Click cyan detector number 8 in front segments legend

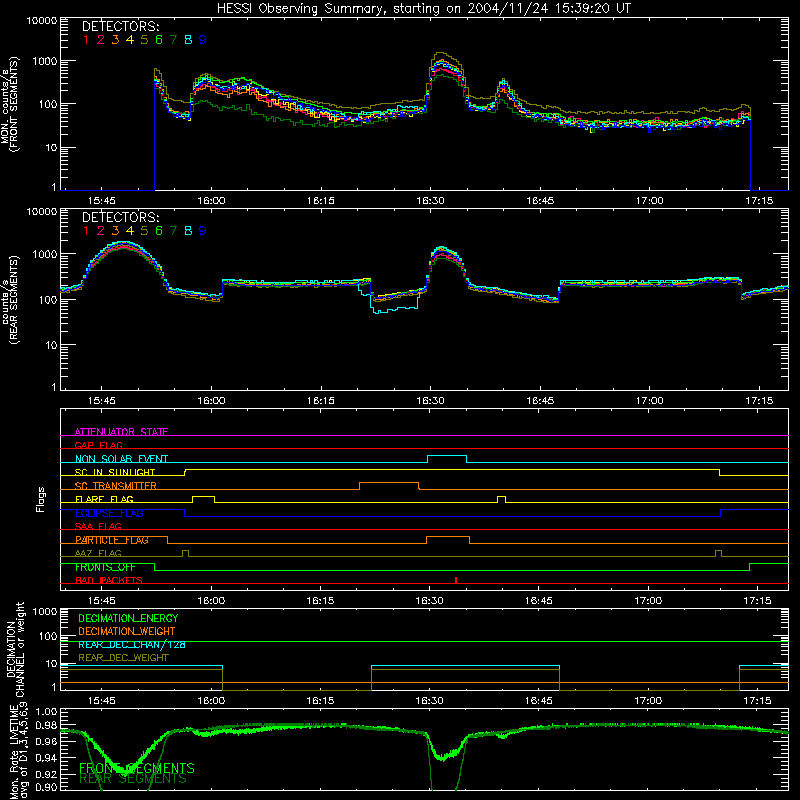coord(188,40)
